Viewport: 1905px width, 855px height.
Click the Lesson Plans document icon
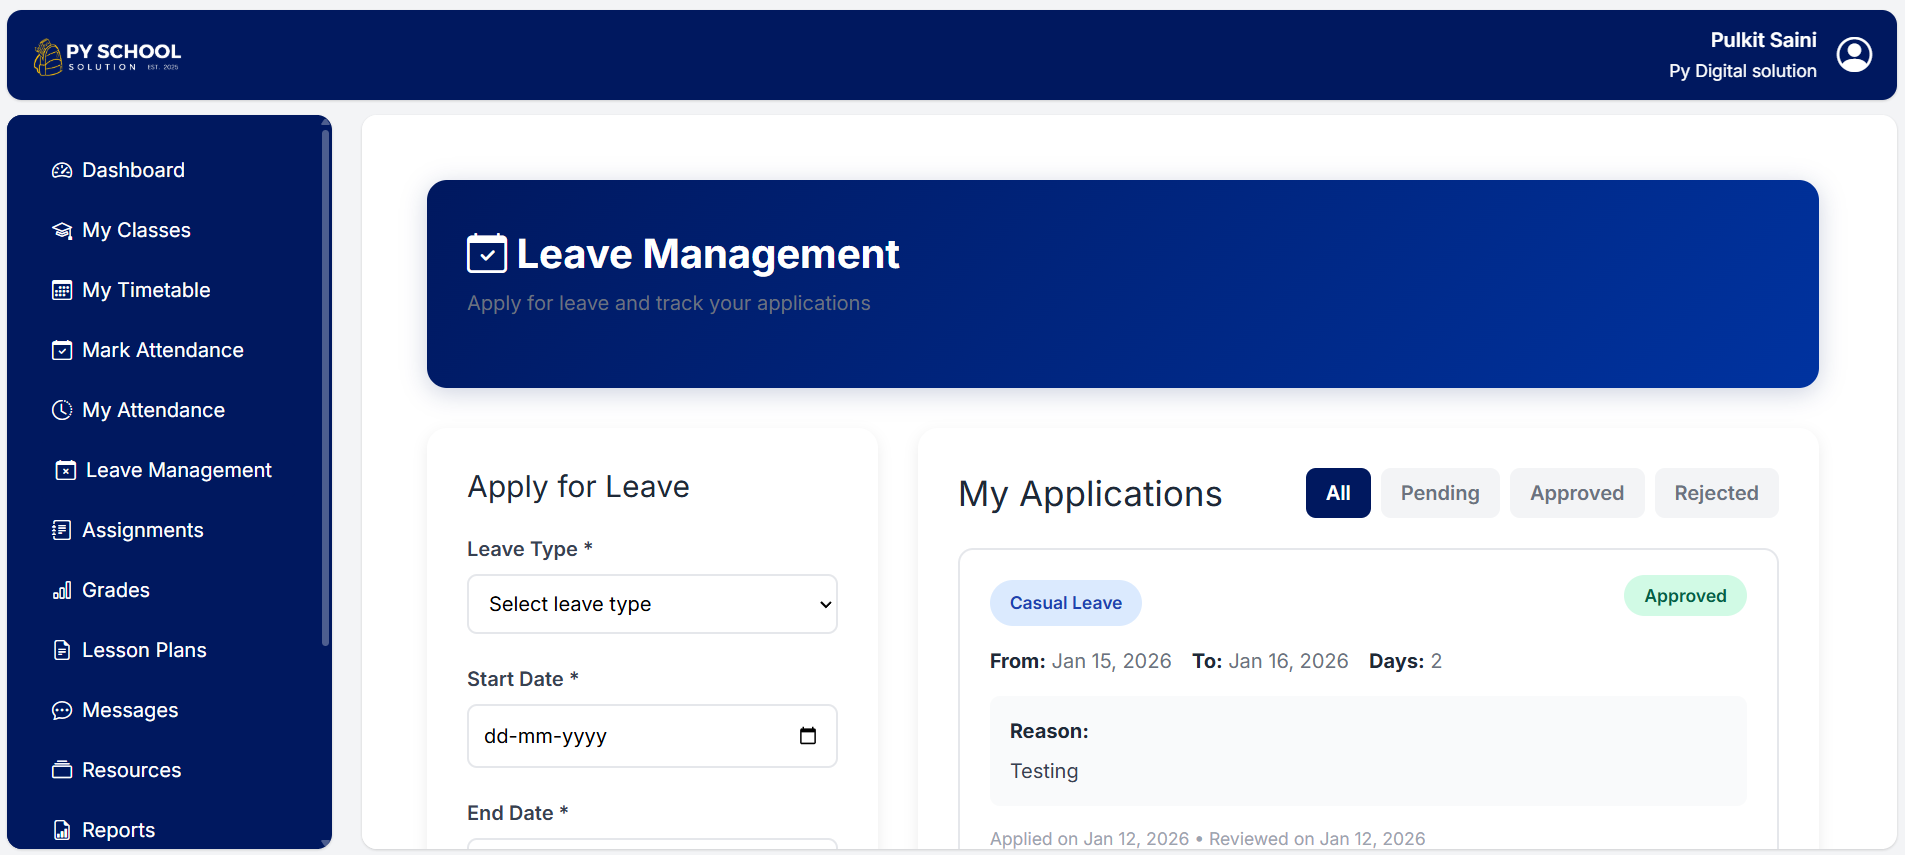point(62,650)
